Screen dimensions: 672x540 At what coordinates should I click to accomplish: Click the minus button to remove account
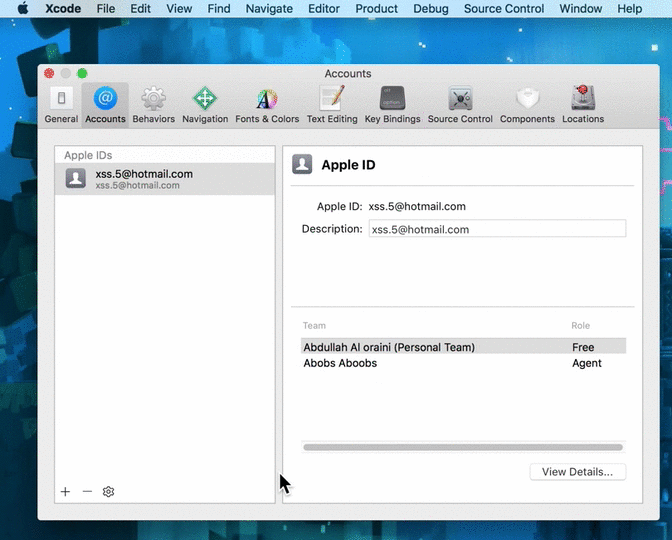tap(87, 492)
